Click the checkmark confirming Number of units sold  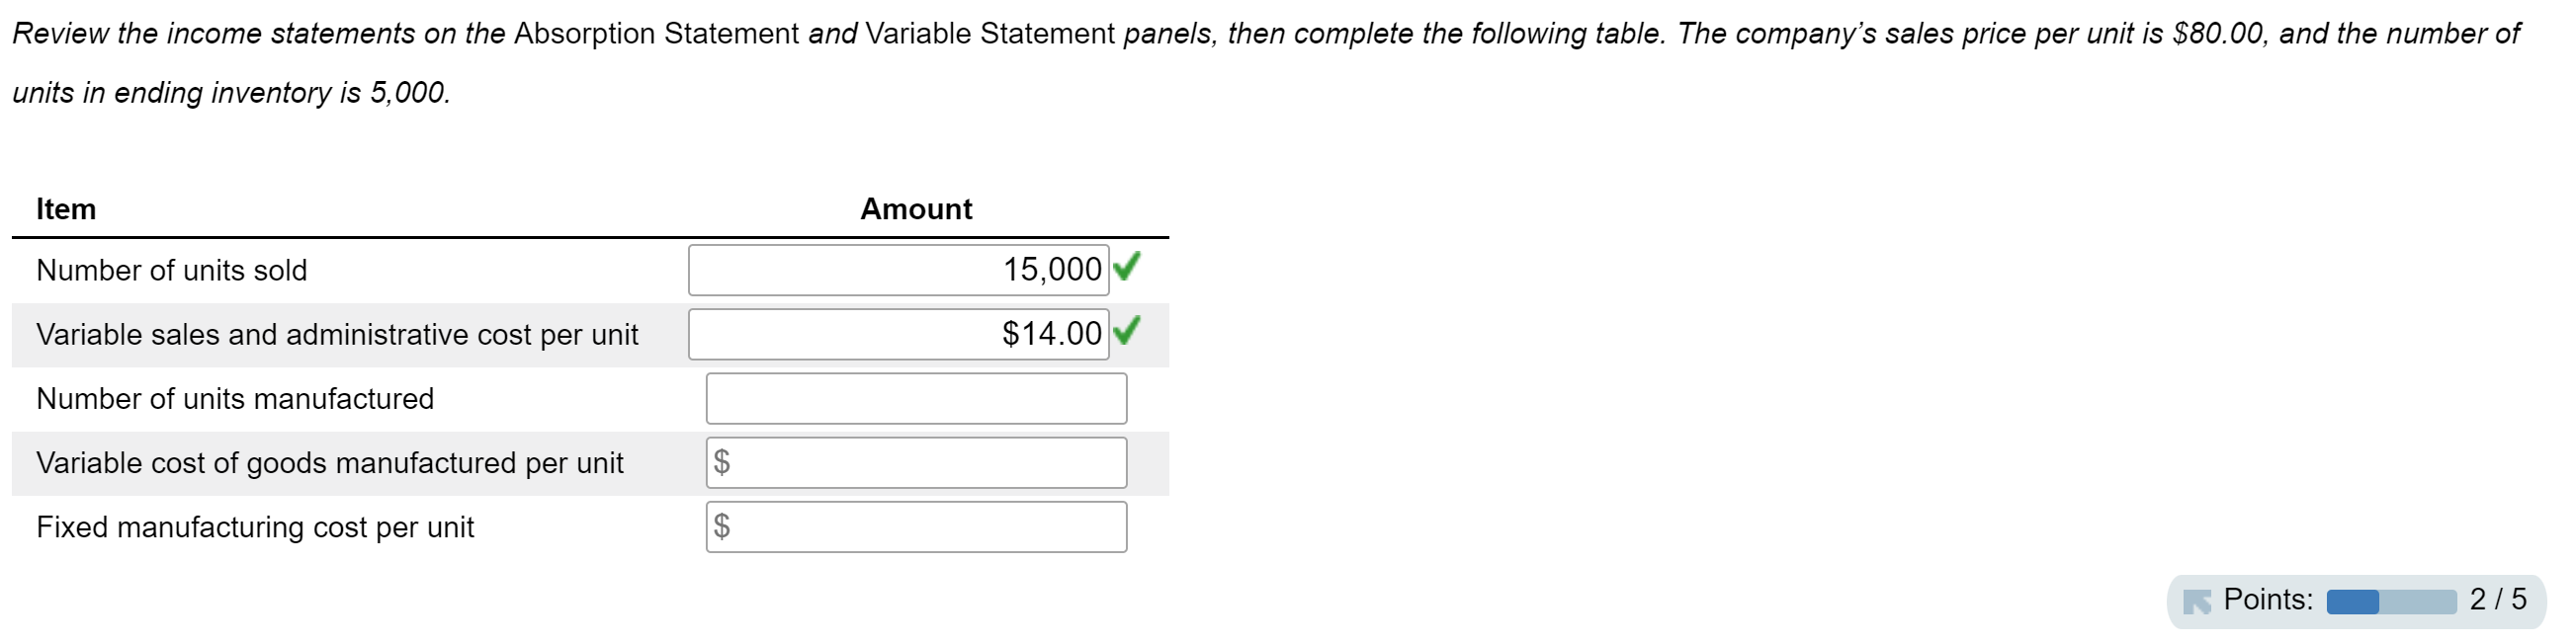click(1129, 268)
